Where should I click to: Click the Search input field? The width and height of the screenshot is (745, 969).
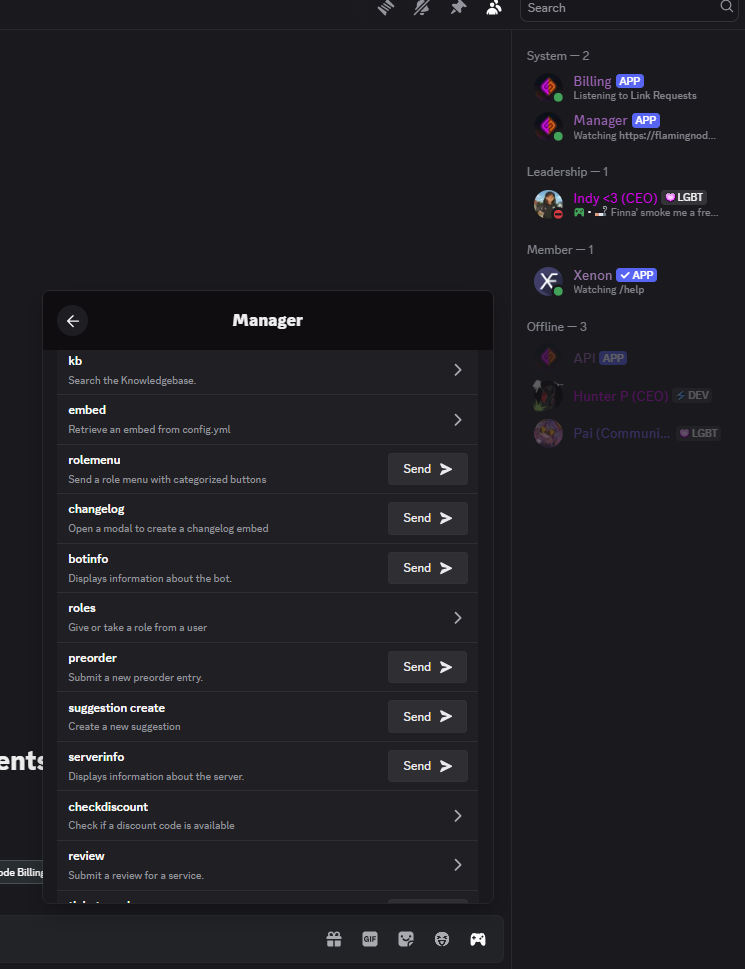tap(629, 9)
